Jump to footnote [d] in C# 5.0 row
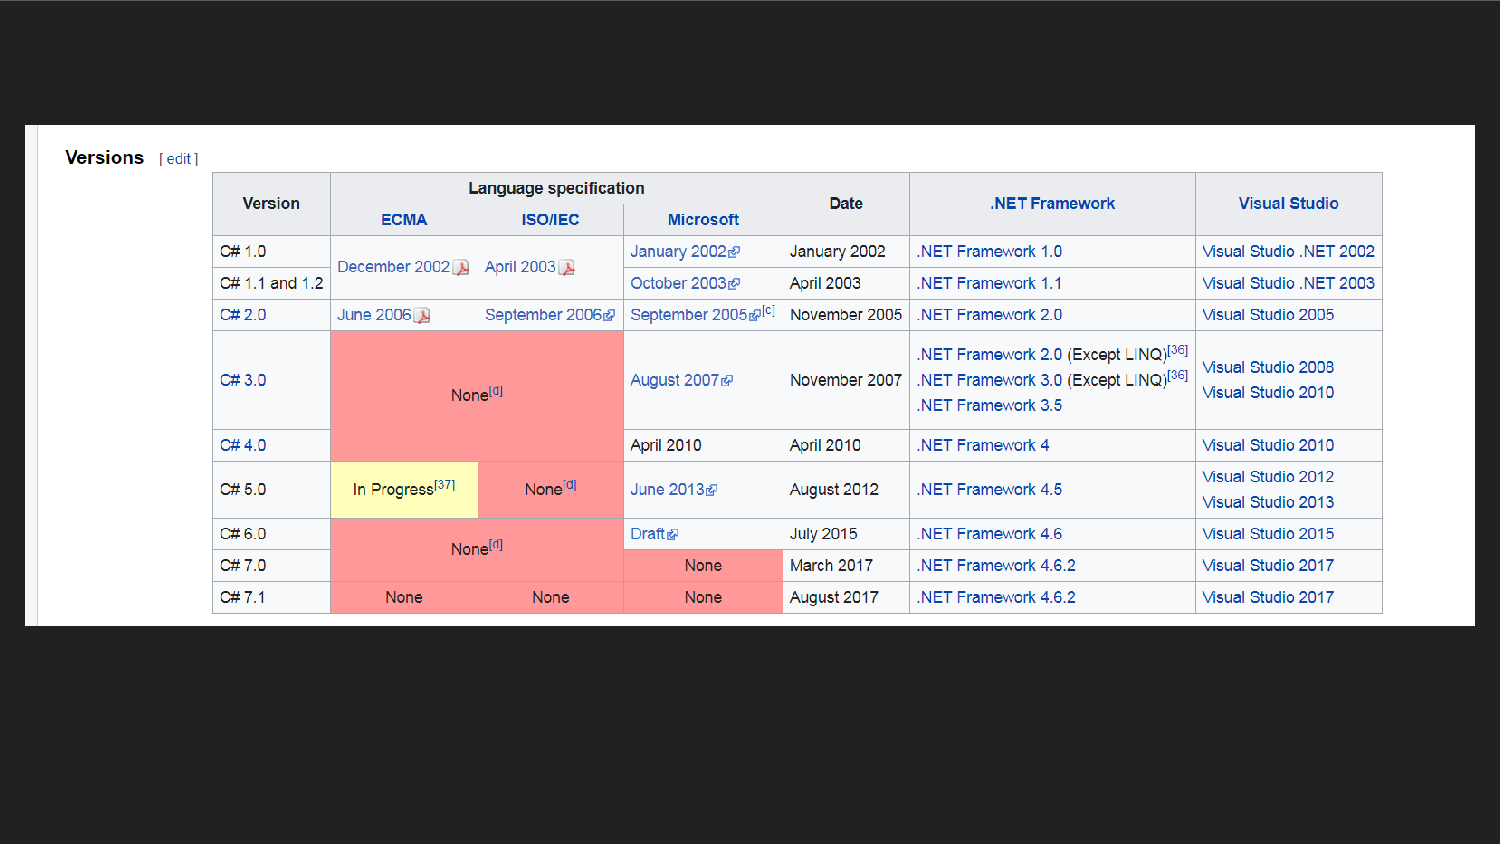Viewport: 1500px width, 844px height. [x=570, y=485]
